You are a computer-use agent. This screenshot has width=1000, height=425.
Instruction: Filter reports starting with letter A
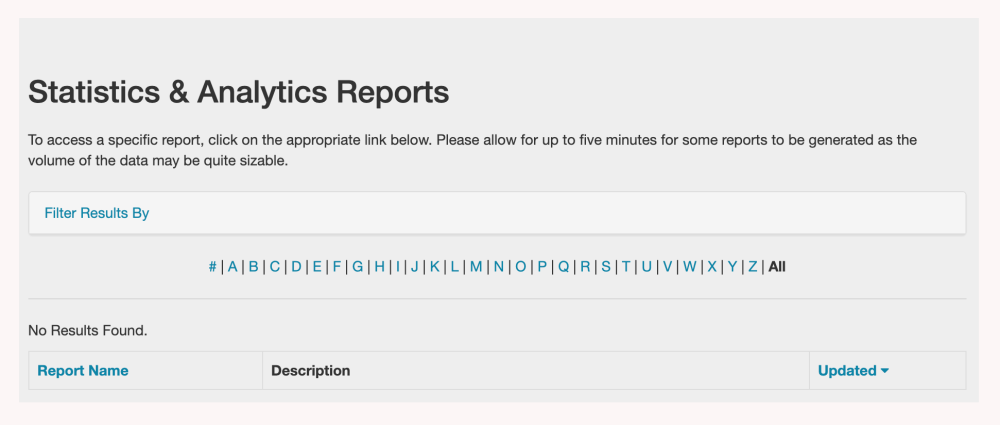[233, 267]
